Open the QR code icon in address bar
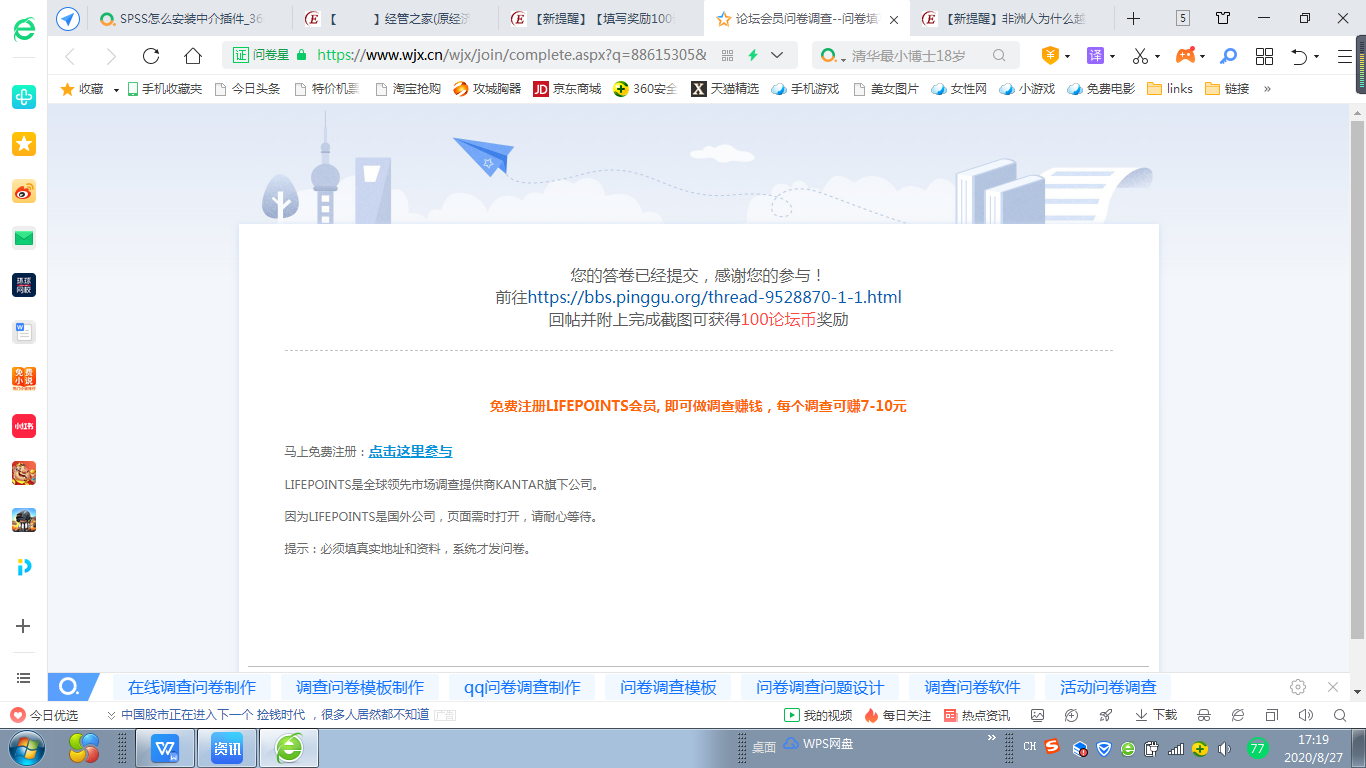The image size is (1366, 768). coord(727,56)
